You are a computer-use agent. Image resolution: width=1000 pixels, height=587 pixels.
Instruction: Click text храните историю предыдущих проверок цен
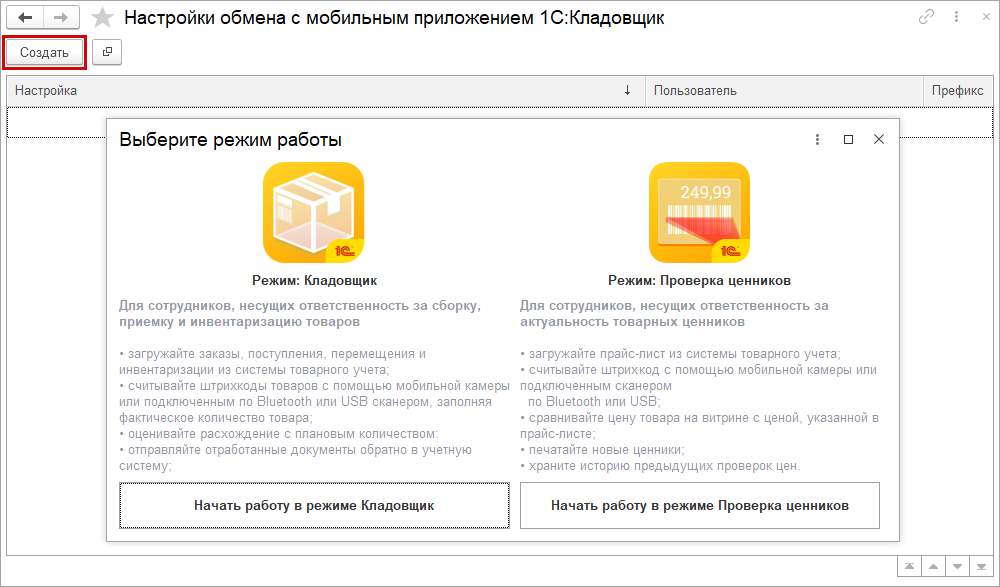tap(665, 466)
